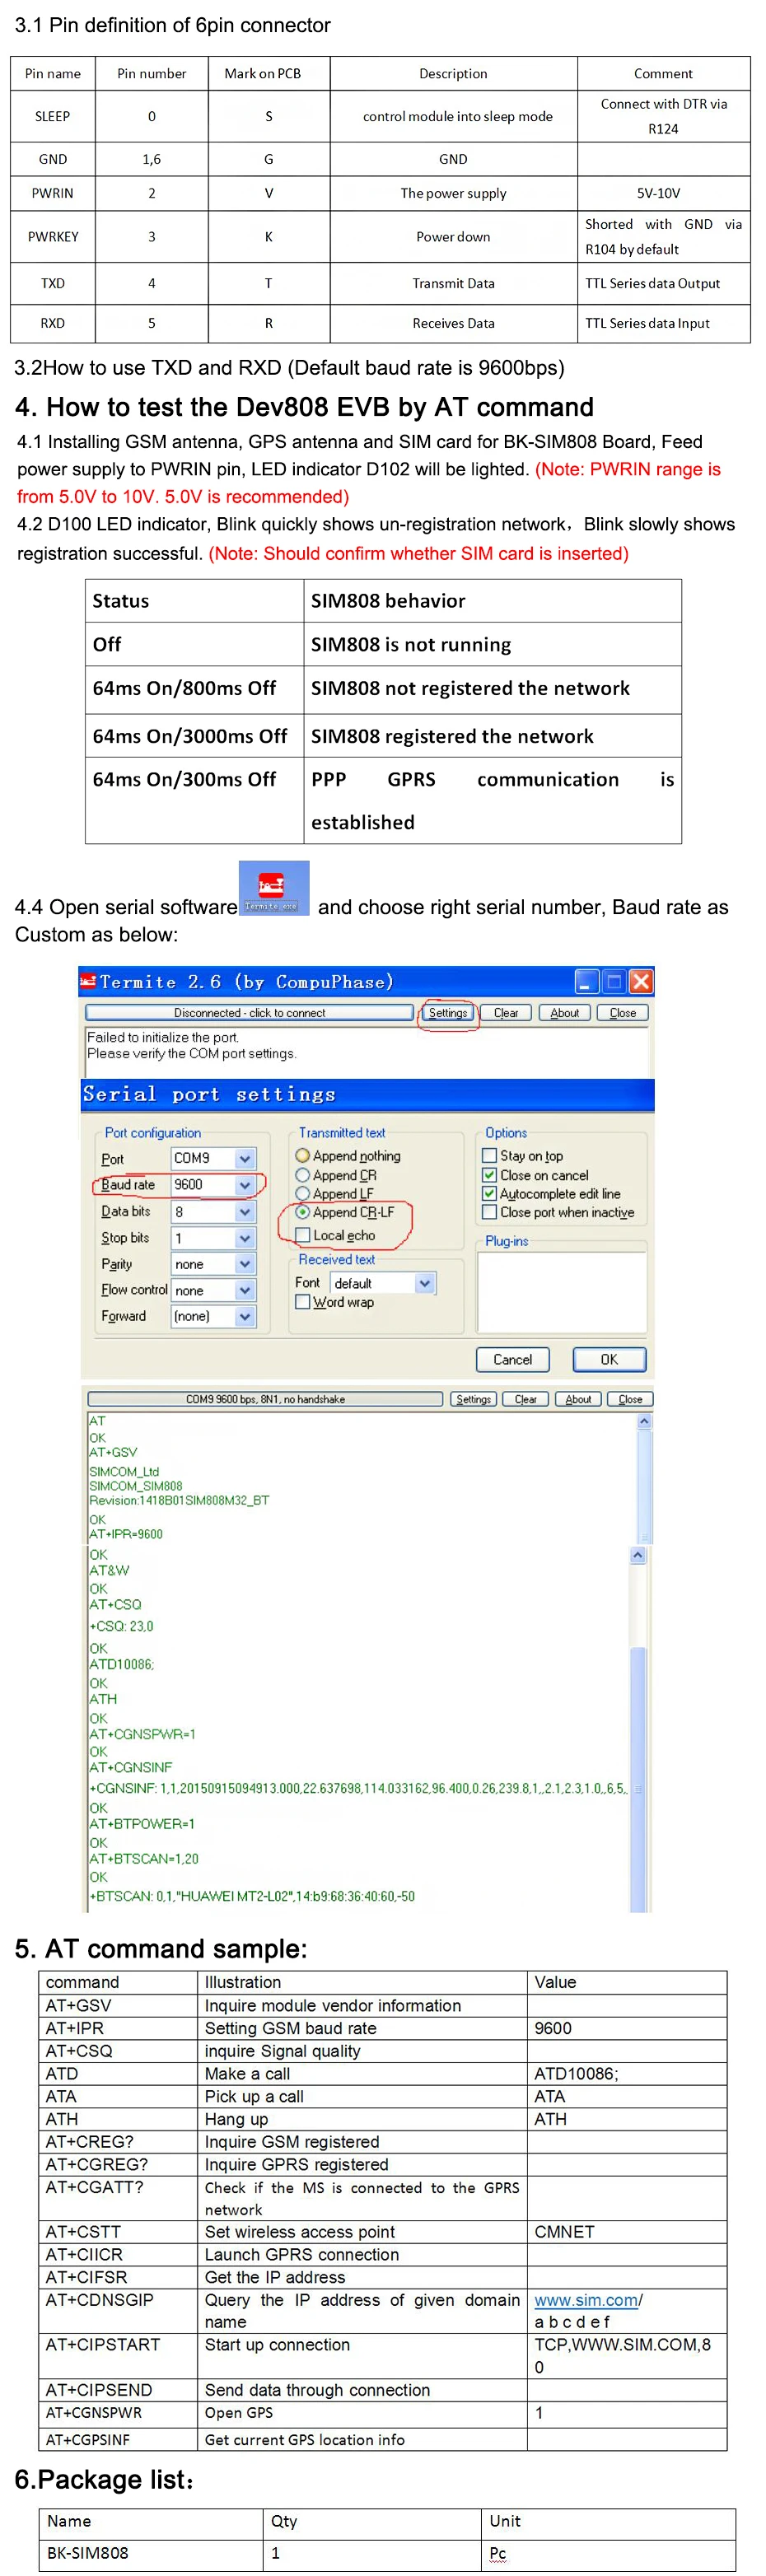Image resolution: width=766 pixels, height=2576 pixels.
Task: Enable Stay on top checkbox
Action: 489,1155
